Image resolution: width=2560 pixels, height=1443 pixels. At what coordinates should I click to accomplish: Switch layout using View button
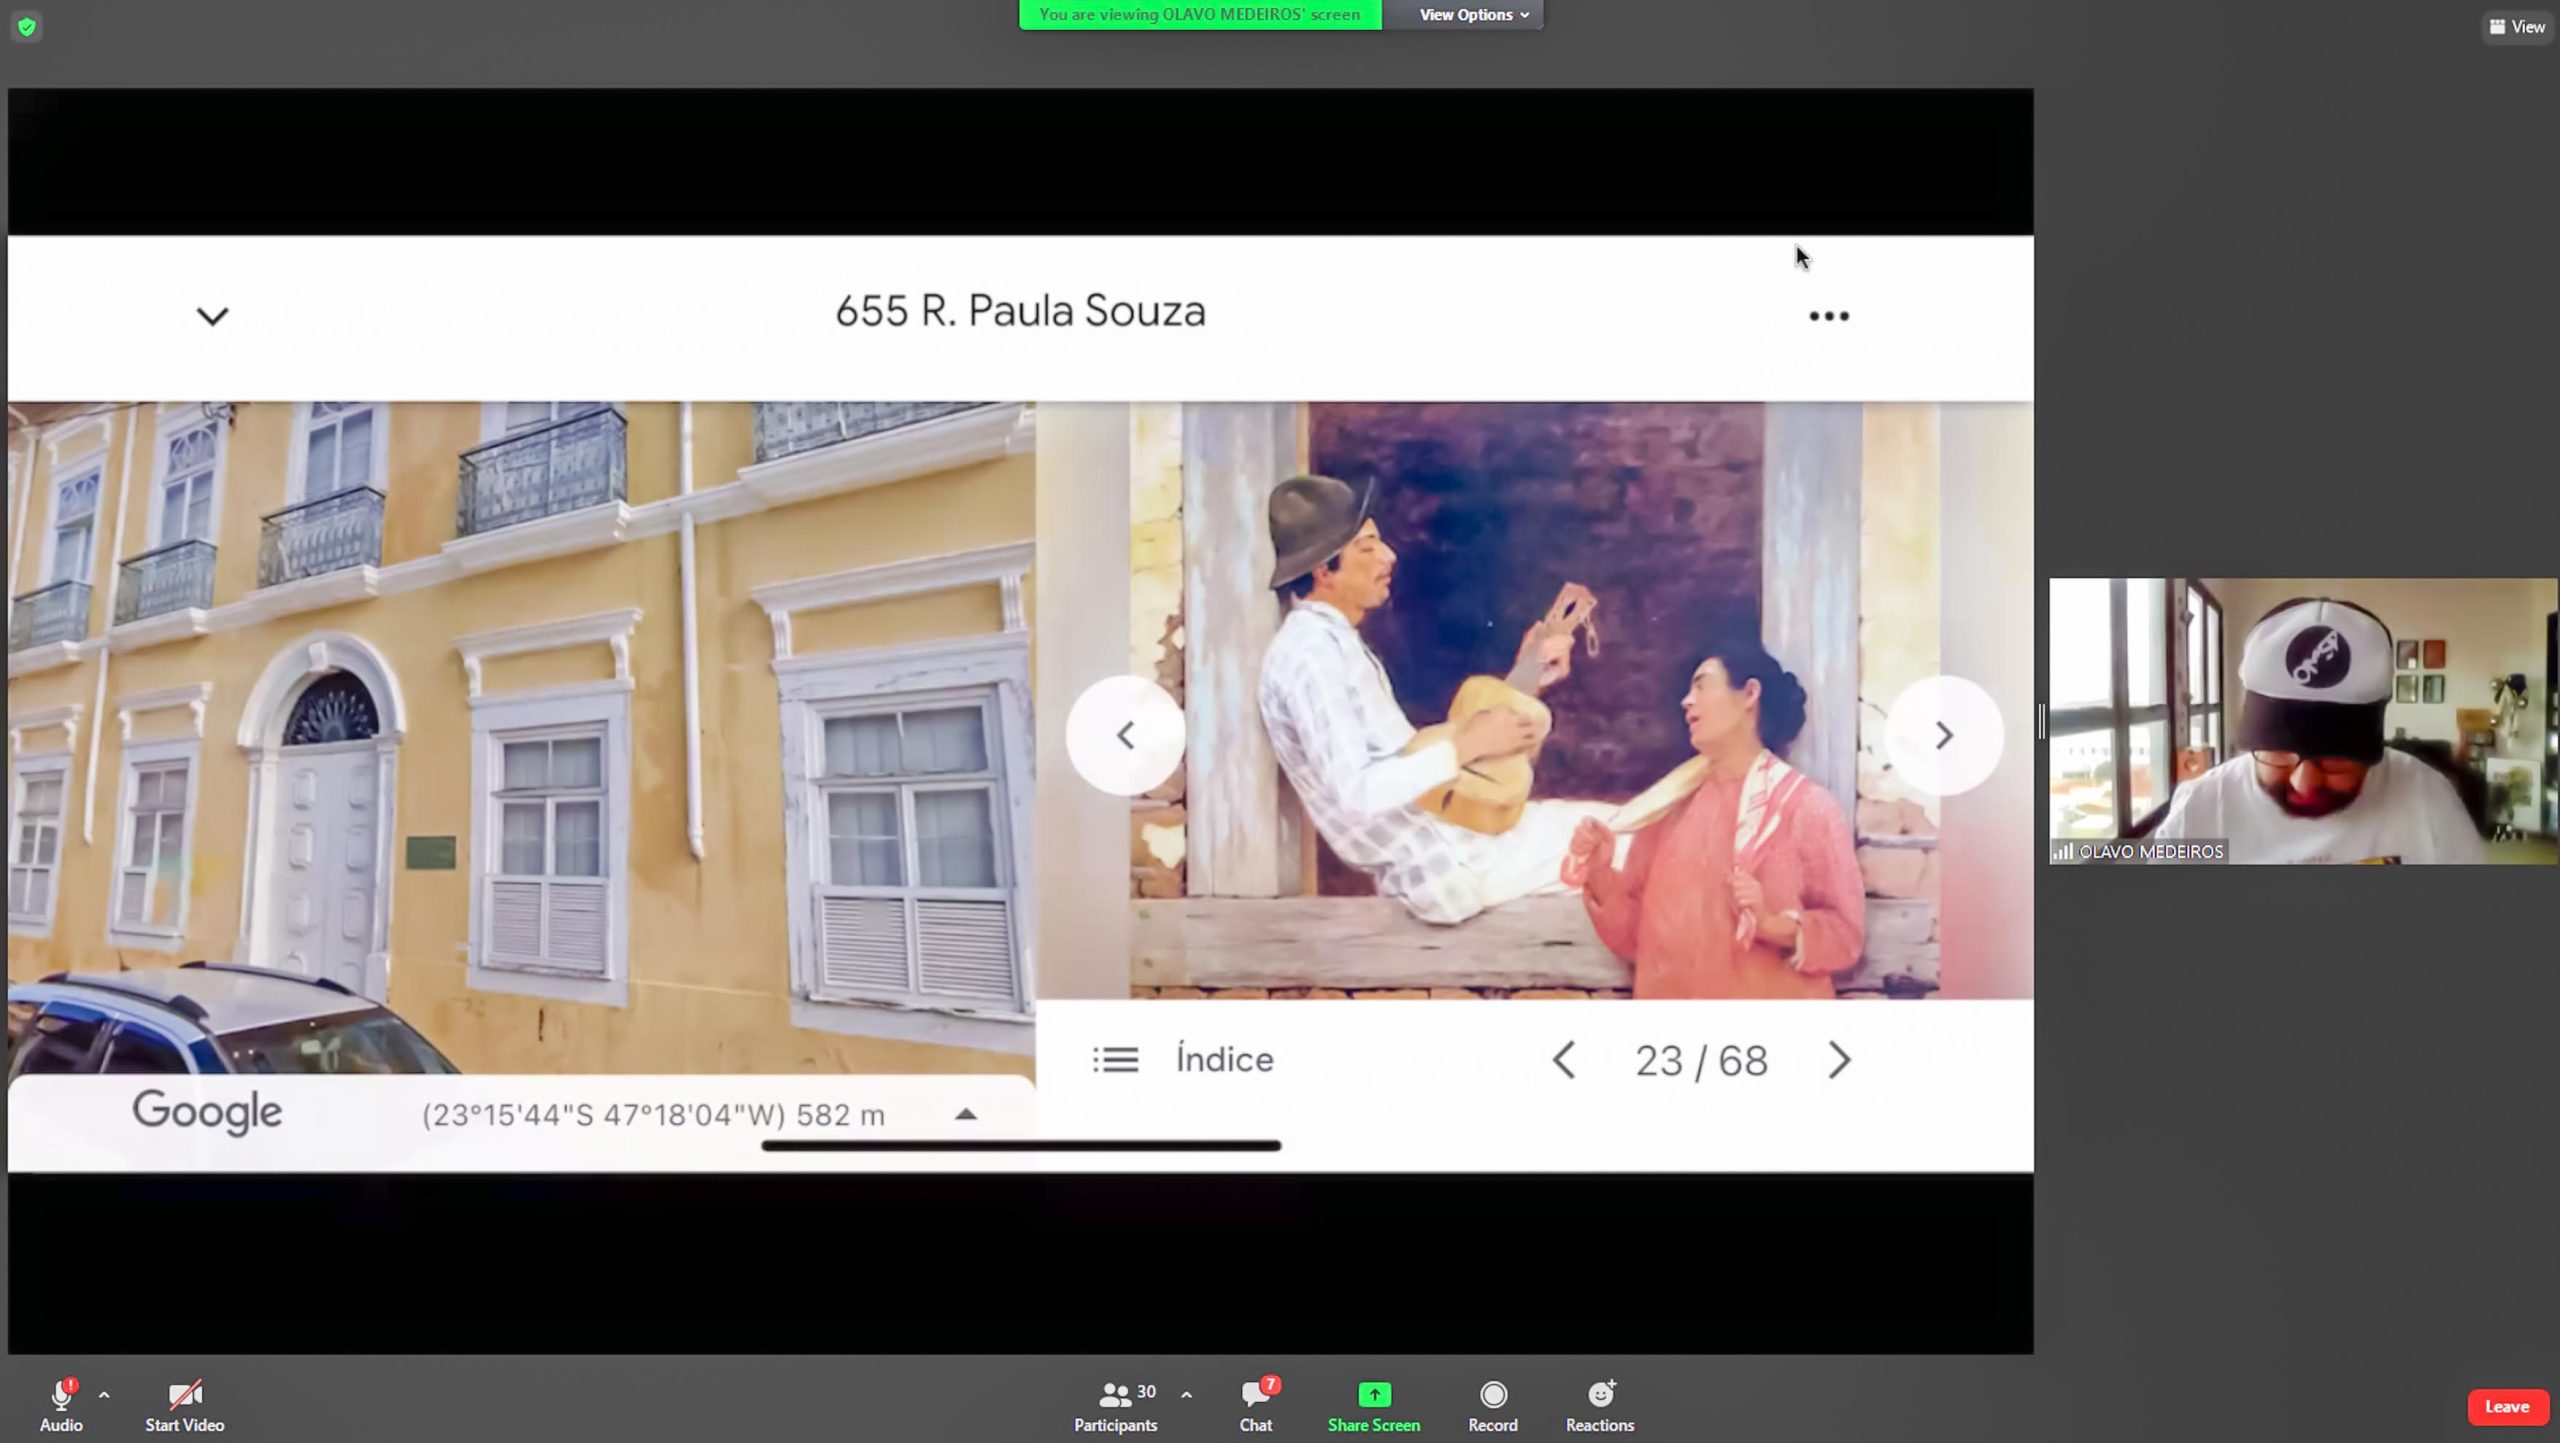coord(2517,27)
